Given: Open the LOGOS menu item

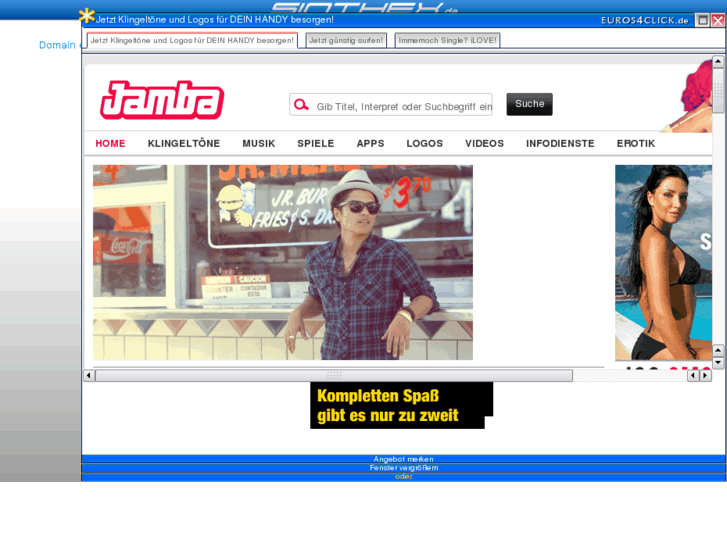Looking at the screenshot, I should (x=425, y=143).
